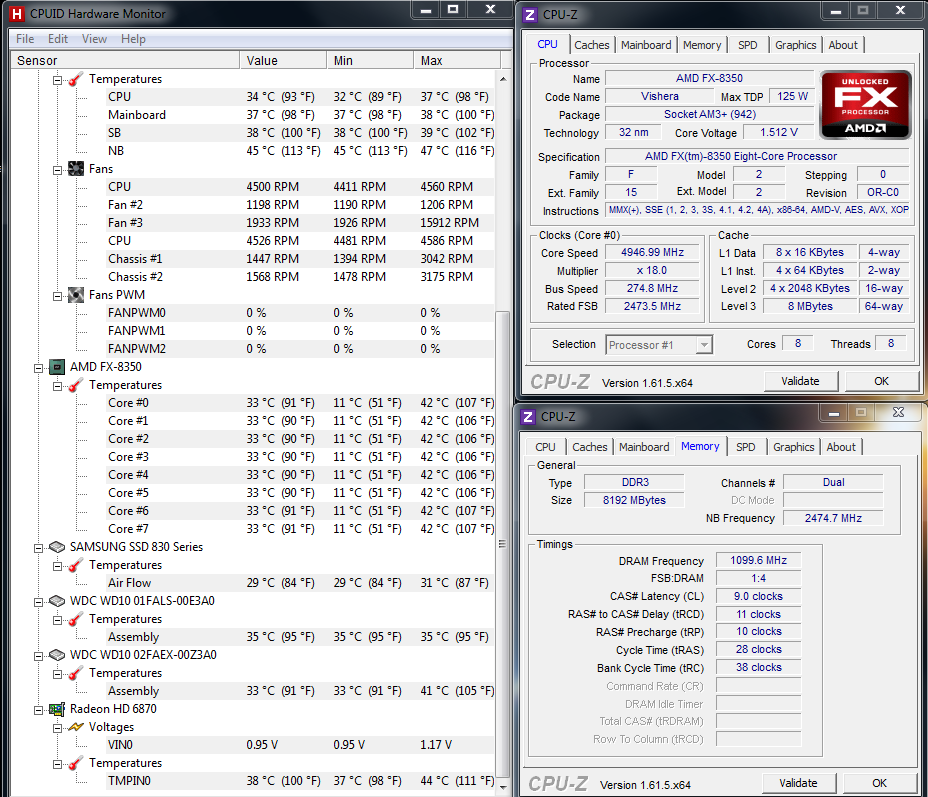Click Validate in the top CPU-Z window
Viewport: 928px width, 797px height.
(800, 382)
